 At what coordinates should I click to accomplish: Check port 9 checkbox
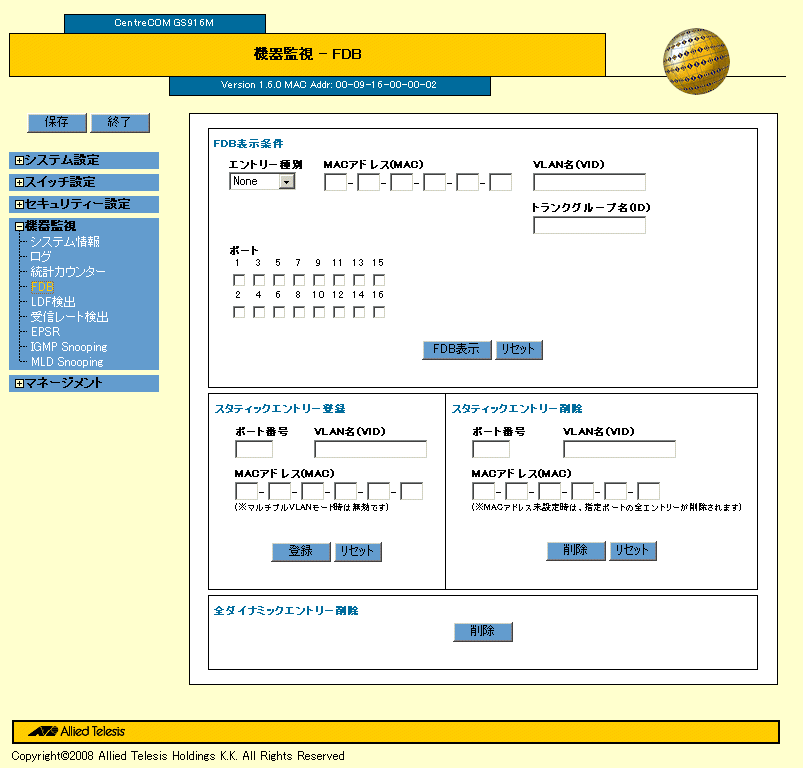(x=319, y=280)
